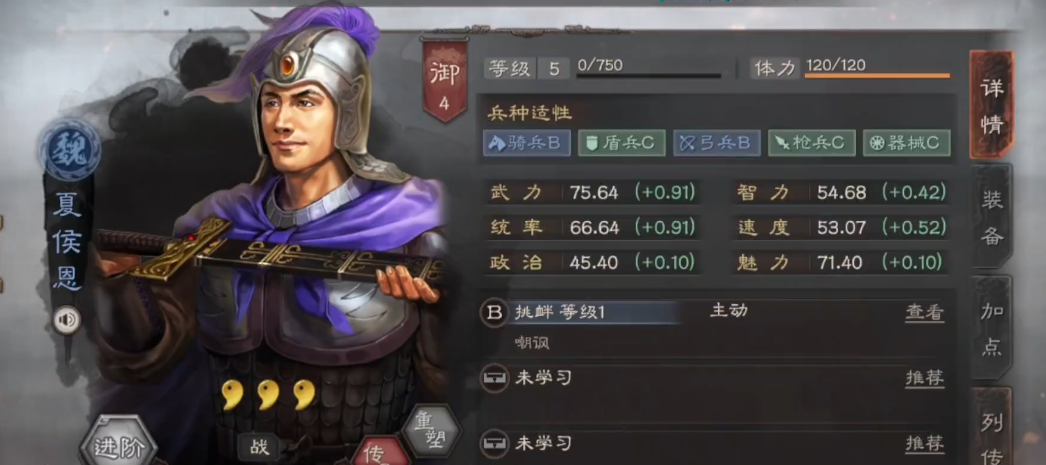Switch to the 加点 side tab

[x=992, y=328]
